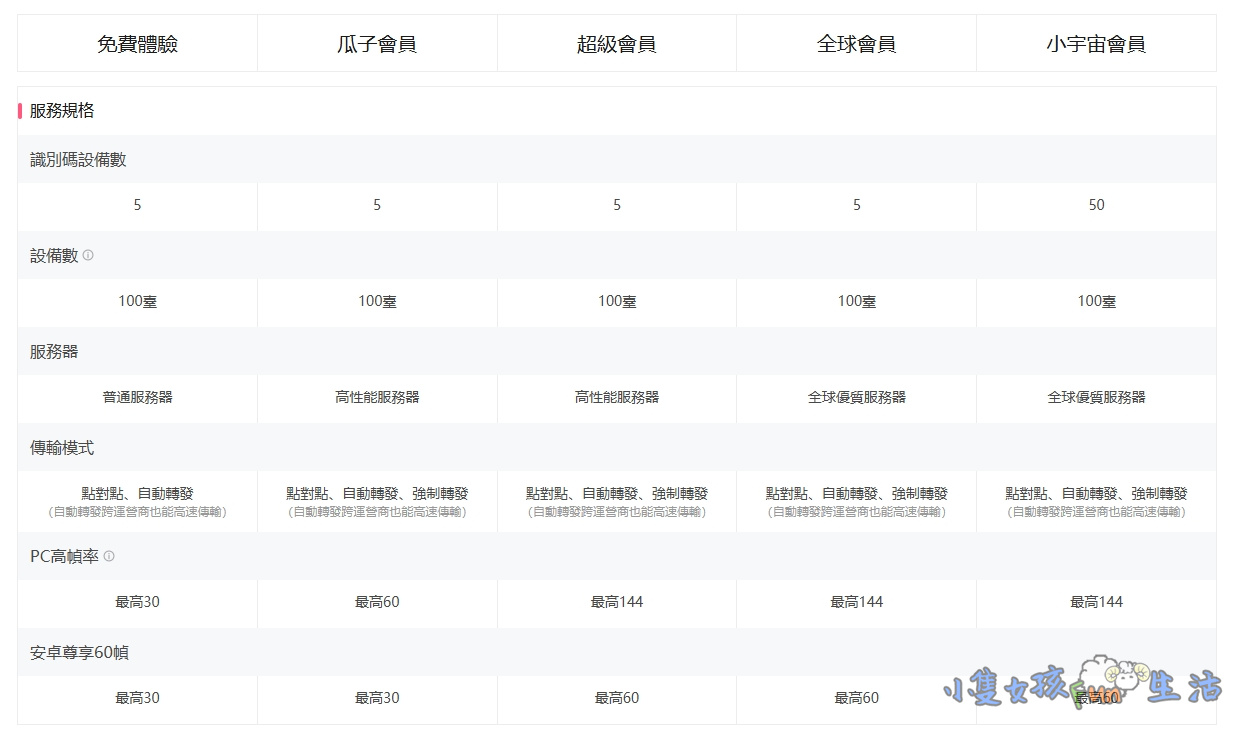This screenshot has width=1239, height=734.
Task: Click the 傳輸模式 row label
Action: 62,448
